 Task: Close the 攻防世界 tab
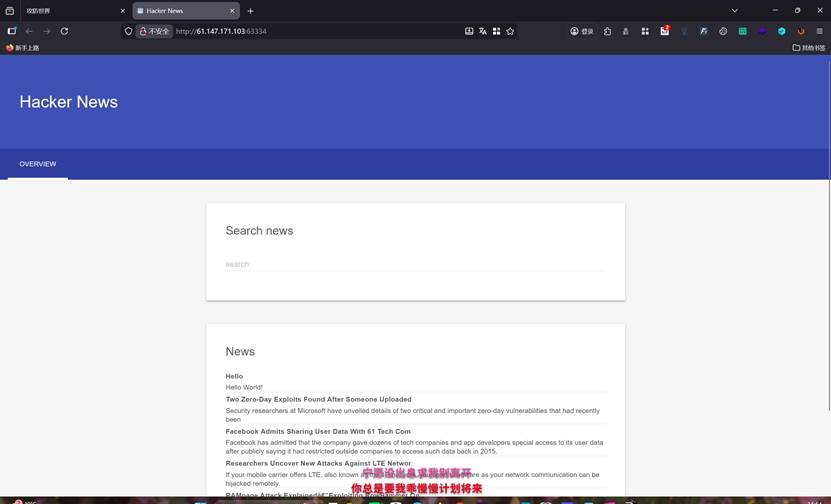point(122,11)
